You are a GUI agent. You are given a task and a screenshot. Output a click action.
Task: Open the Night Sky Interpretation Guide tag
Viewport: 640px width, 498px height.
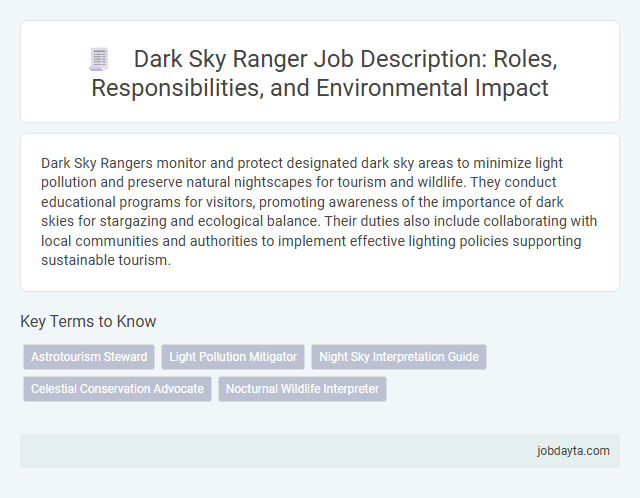[x=399, y=357]
